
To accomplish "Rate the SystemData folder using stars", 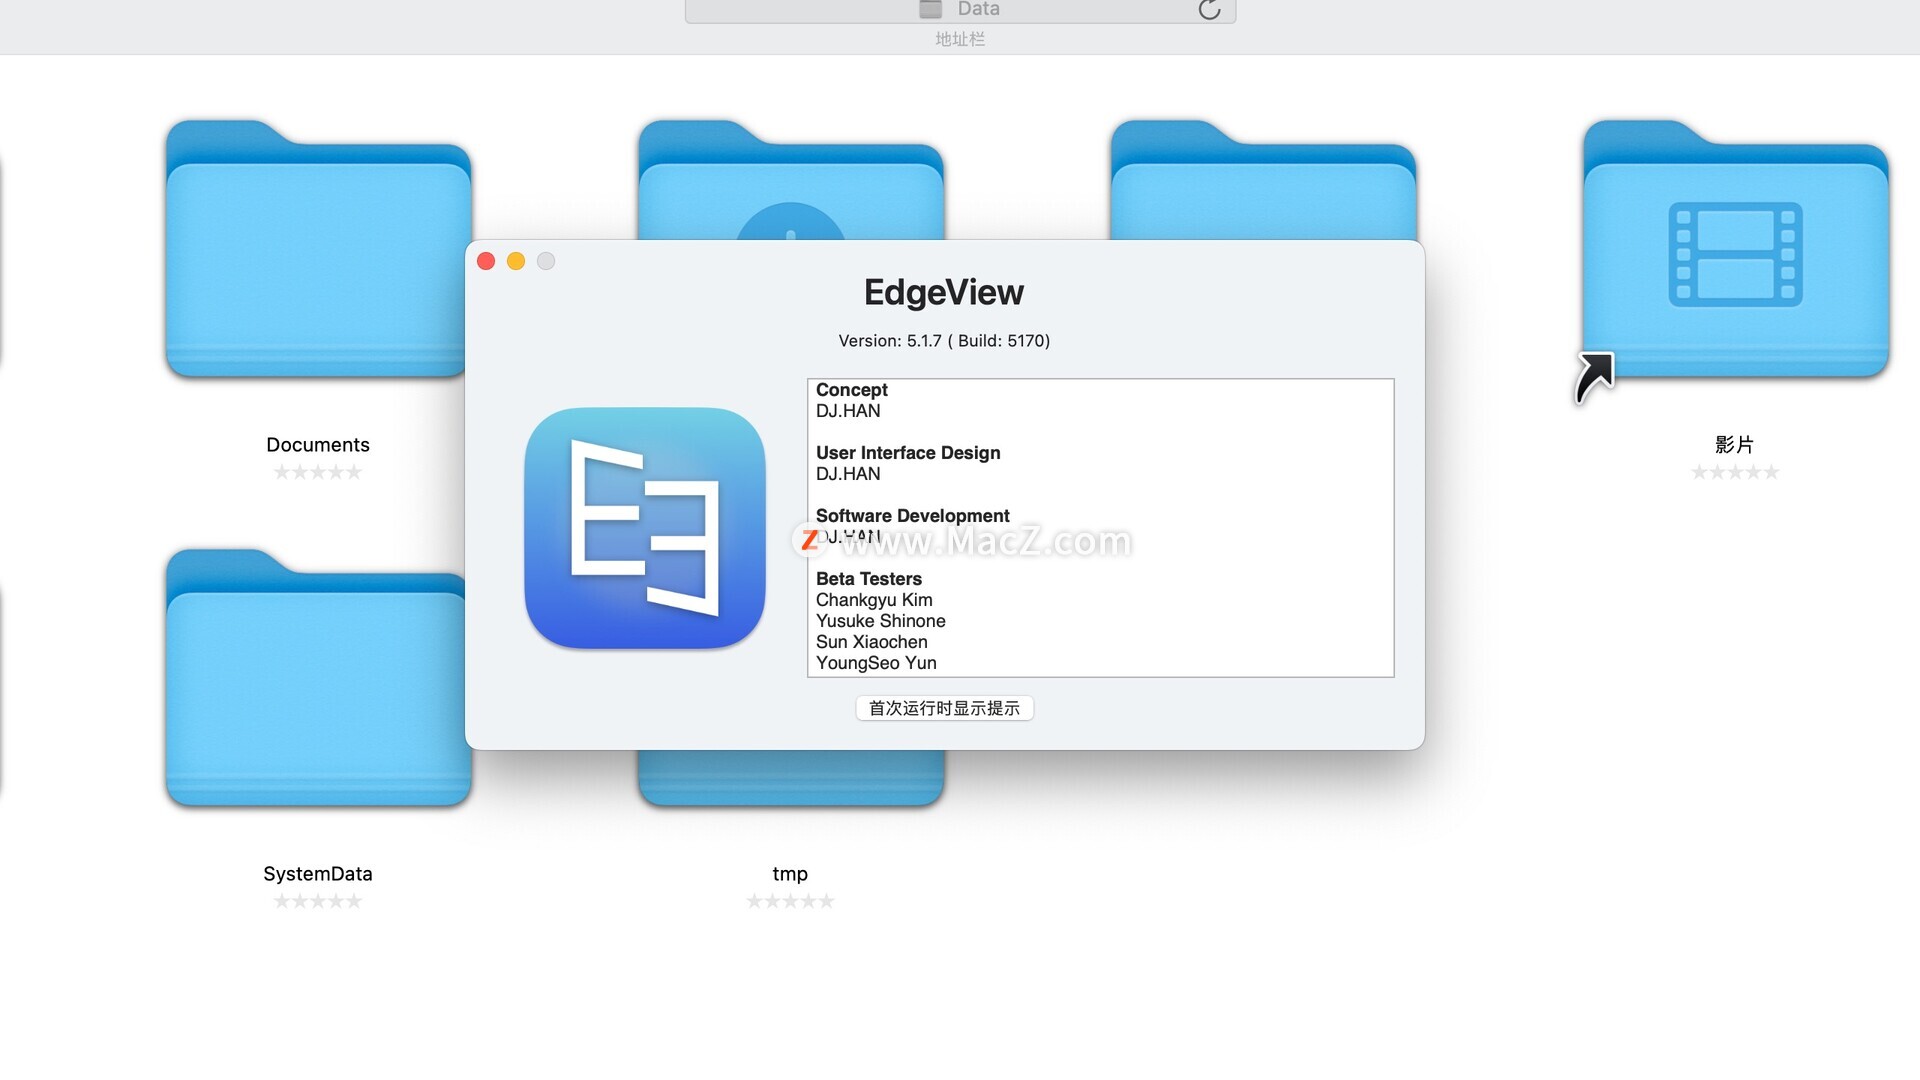I will tap(318, 901).
